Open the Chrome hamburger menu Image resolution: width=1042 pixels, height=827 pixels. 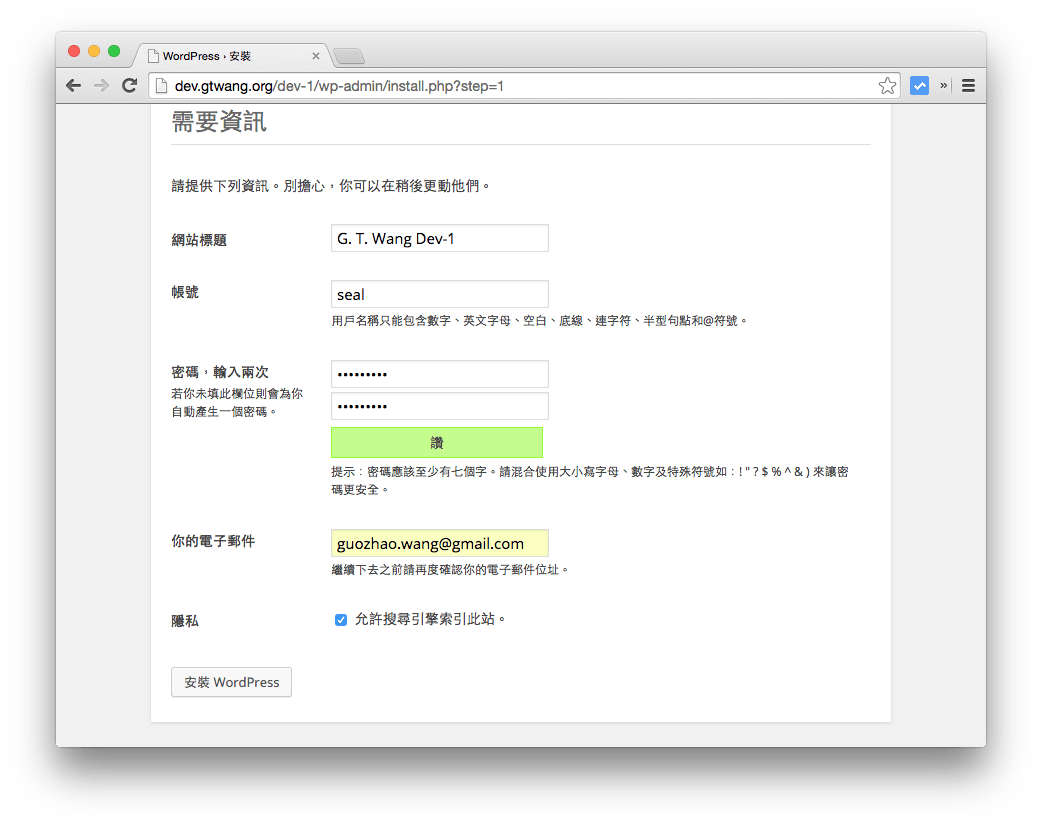[968, 85]
